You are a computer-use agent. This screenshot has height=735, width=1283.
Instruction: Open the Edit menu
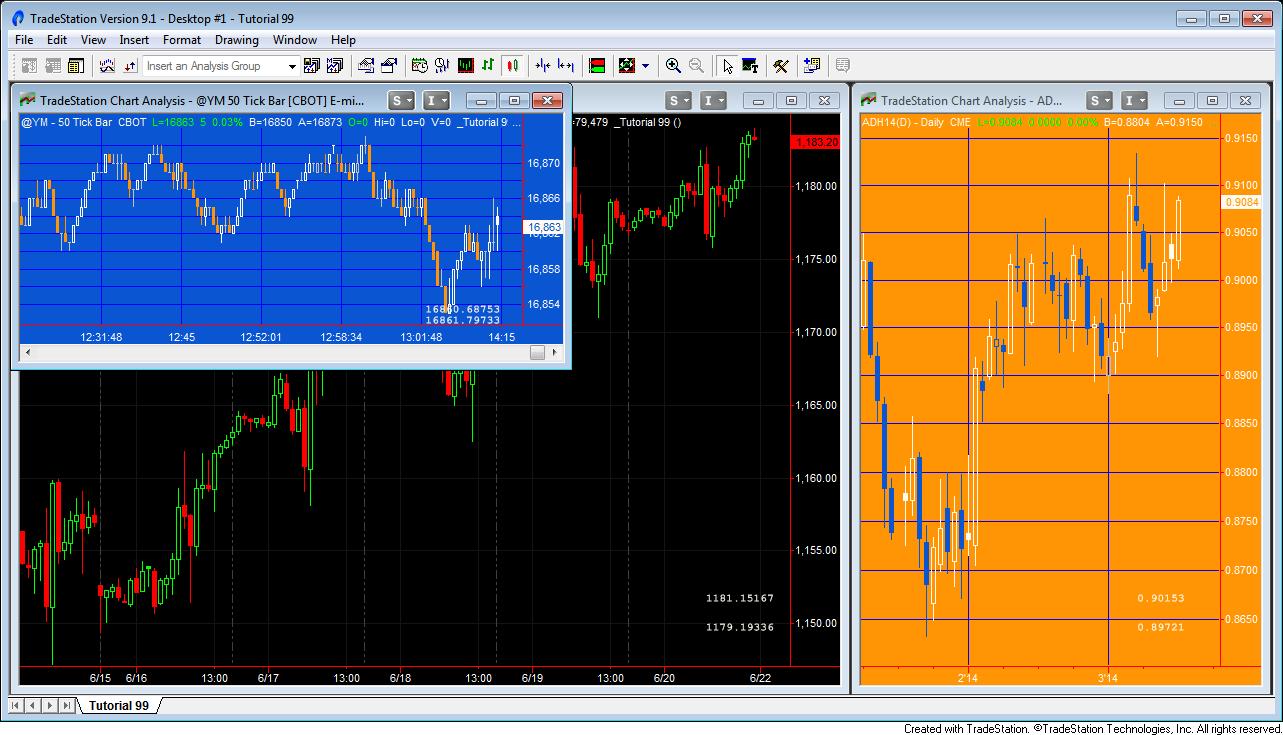[x=57, y=40]
